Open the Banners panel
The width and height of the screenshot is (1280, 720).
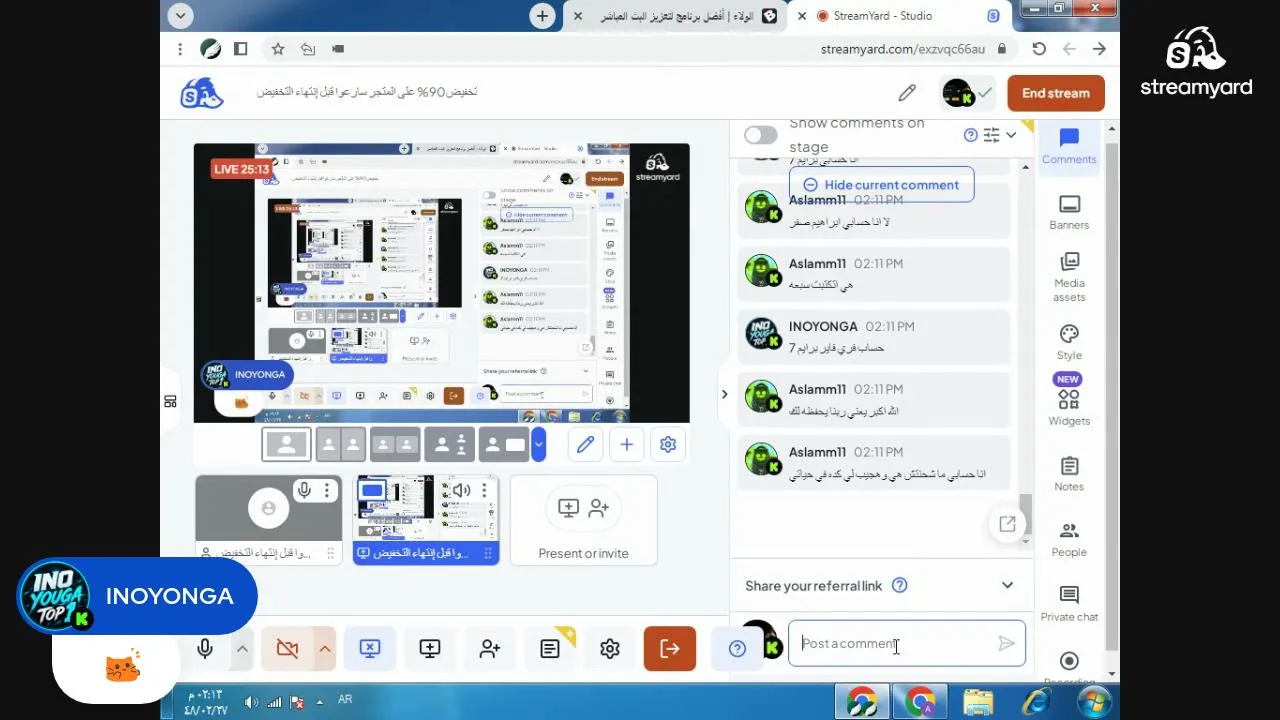pos(1069,212)
